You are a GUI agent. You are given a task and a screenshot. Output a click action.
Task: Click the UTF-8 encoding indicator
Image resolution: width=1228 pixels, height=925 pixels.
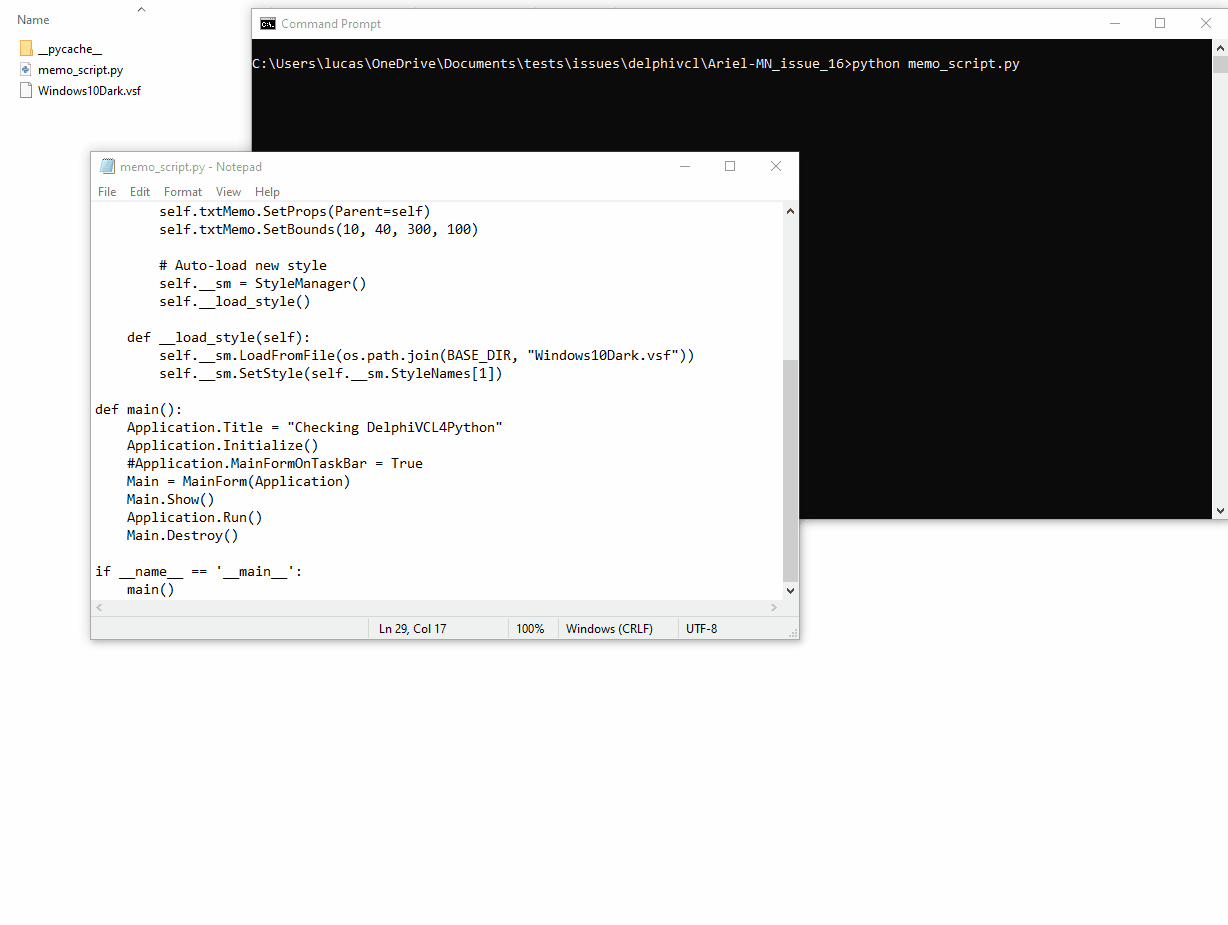[700, 628]
